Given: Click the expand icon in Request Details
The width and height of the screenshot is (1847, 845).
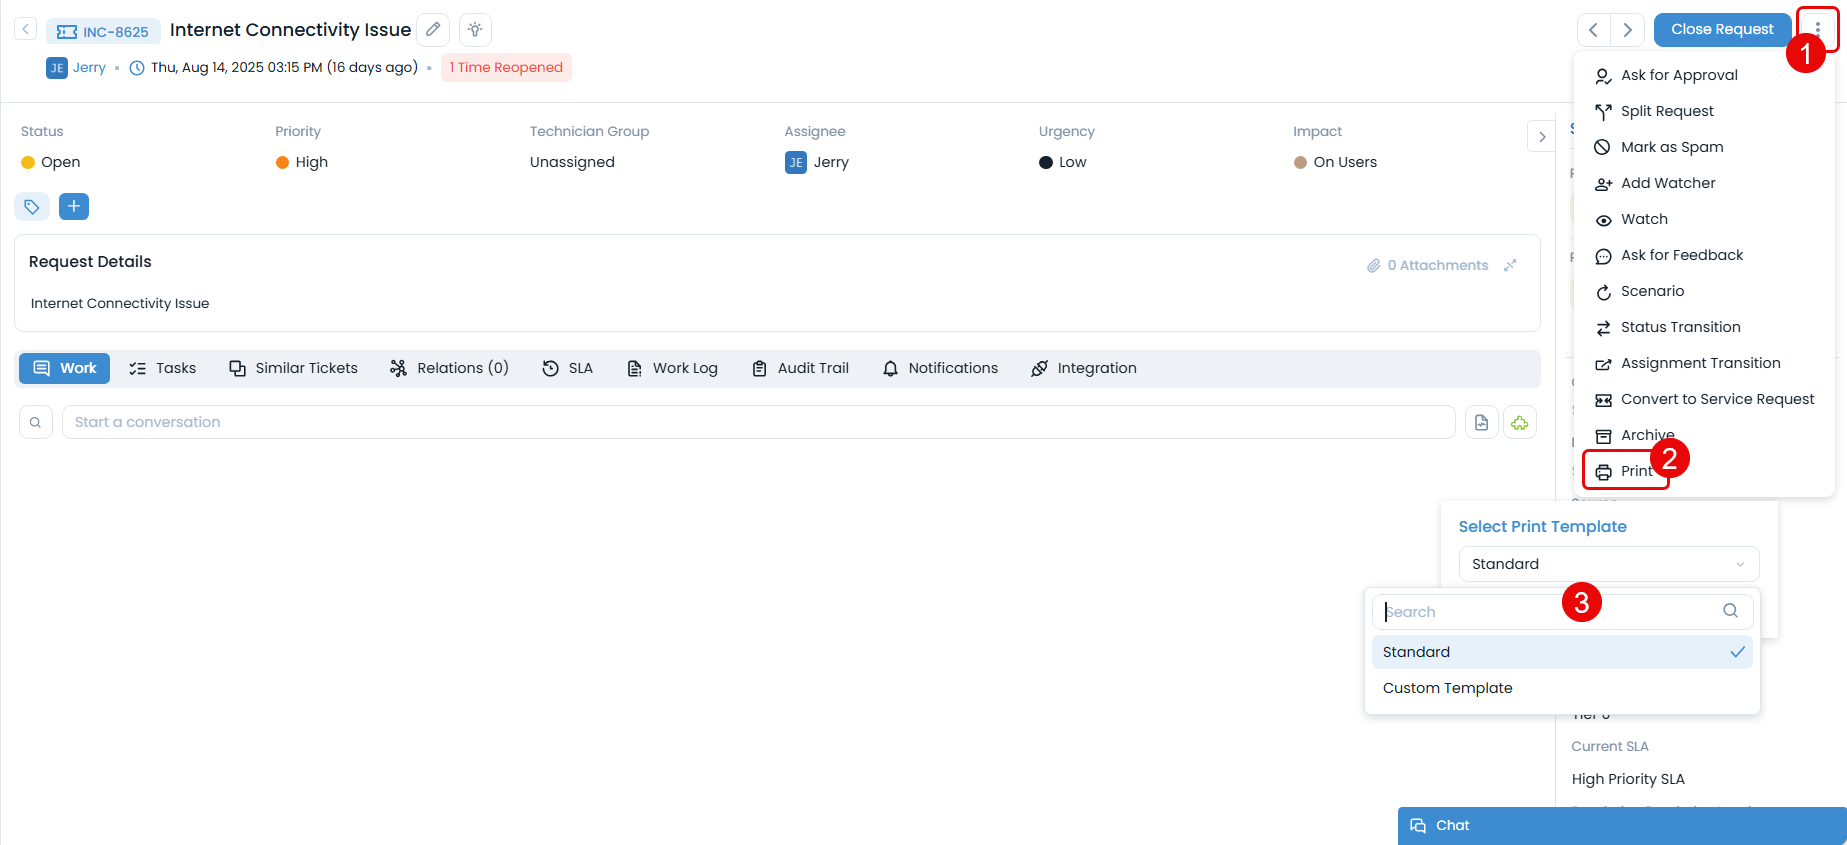Looking at the screenshot, I should [x=1510, y=265].
